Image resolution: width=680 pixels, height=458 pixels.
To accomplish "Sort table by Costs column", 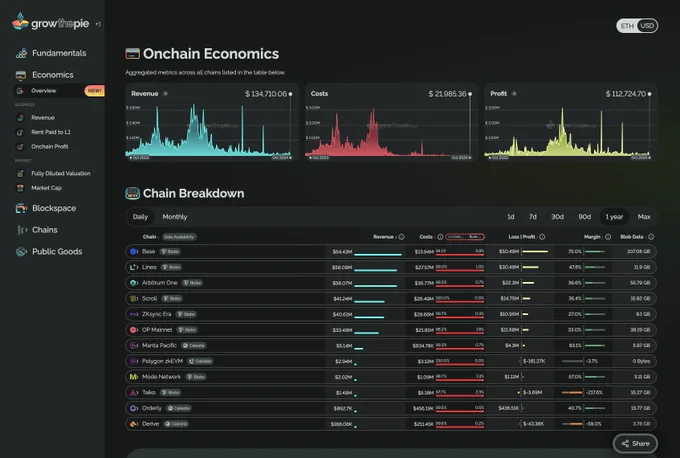I will point(427,237).
